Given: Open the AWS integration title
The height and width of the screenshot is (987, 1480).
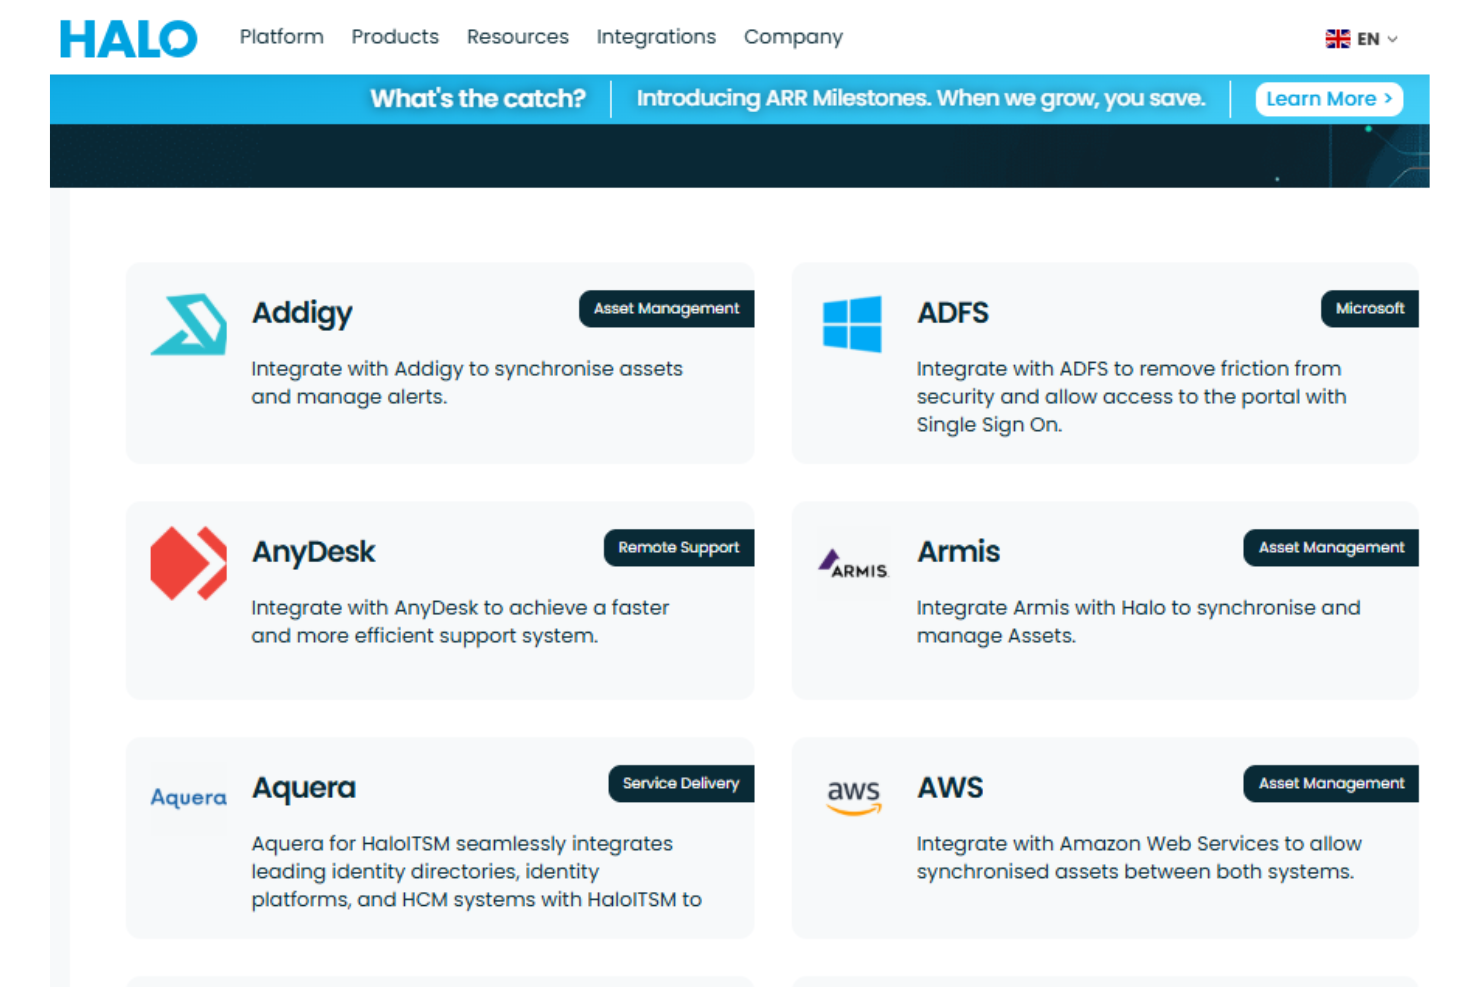Looking at the screenshot, I should pyautogui.click(x=951, y=787).
